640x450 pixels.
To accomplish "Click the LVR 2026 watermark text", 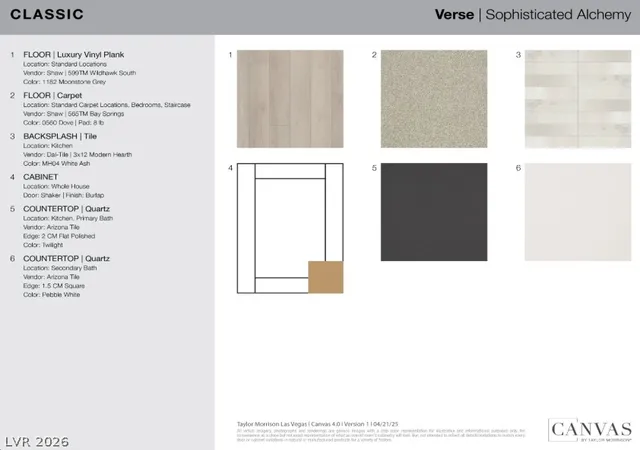I will [37, 442].
